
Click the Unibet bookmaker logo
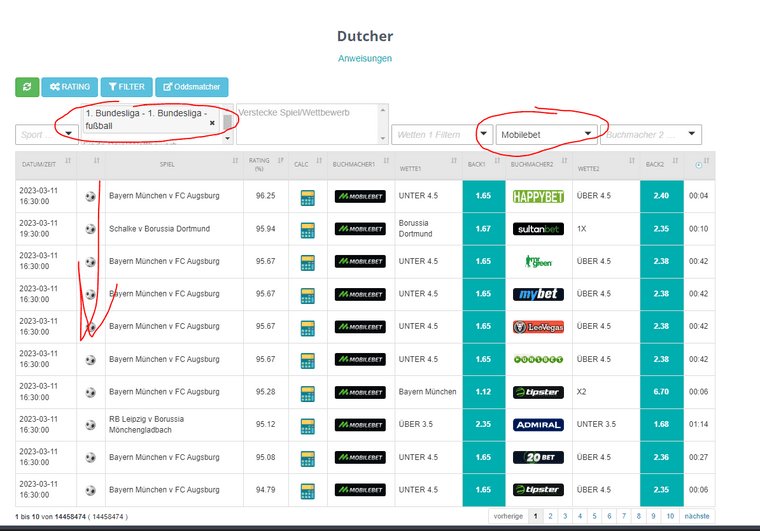pyautogui.click(x=538, y=359)
